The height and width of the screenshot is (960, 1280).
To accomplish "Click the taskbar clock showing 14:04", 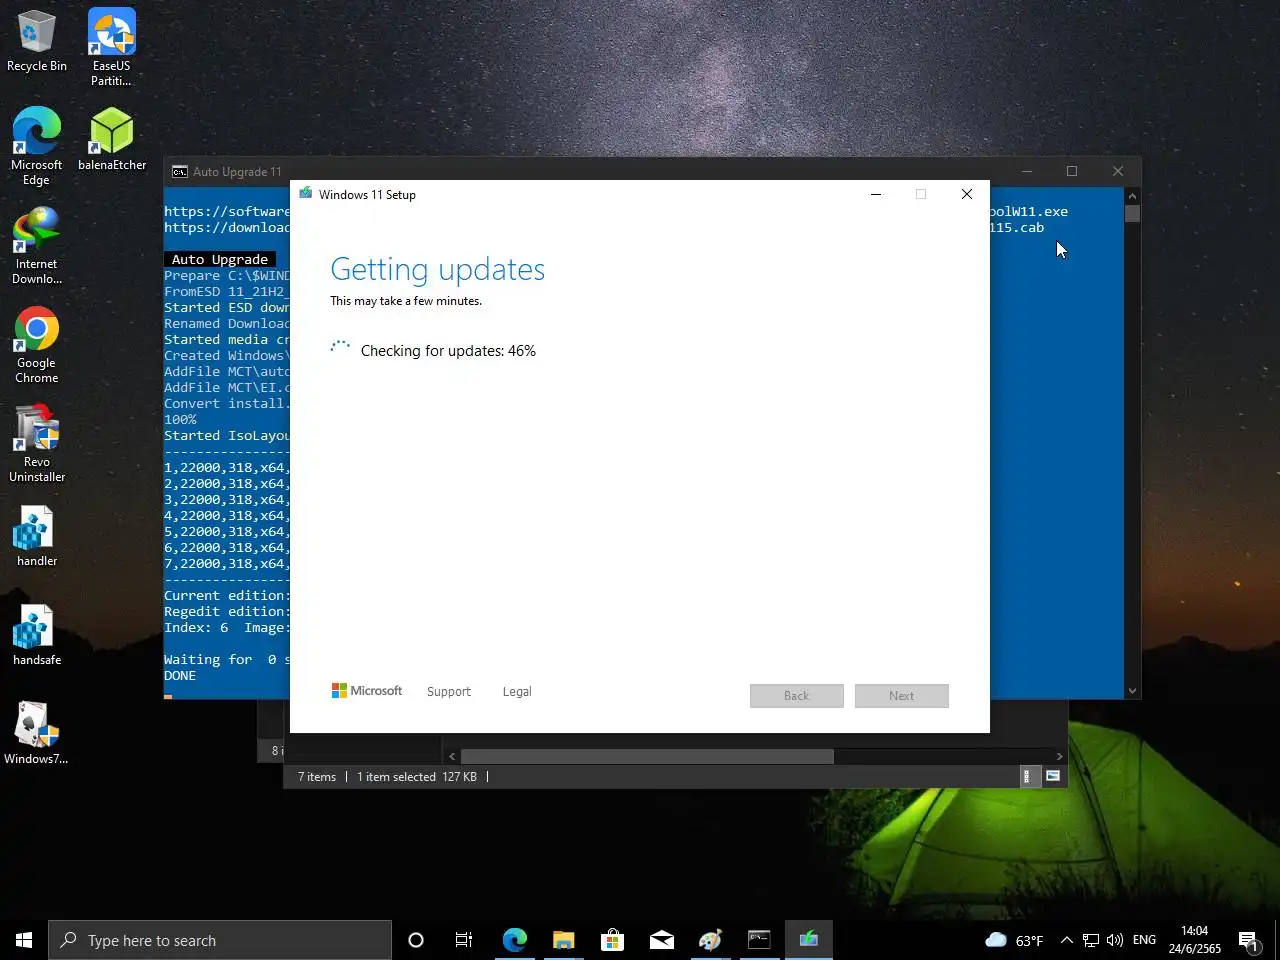I will tap(1194, 940).
